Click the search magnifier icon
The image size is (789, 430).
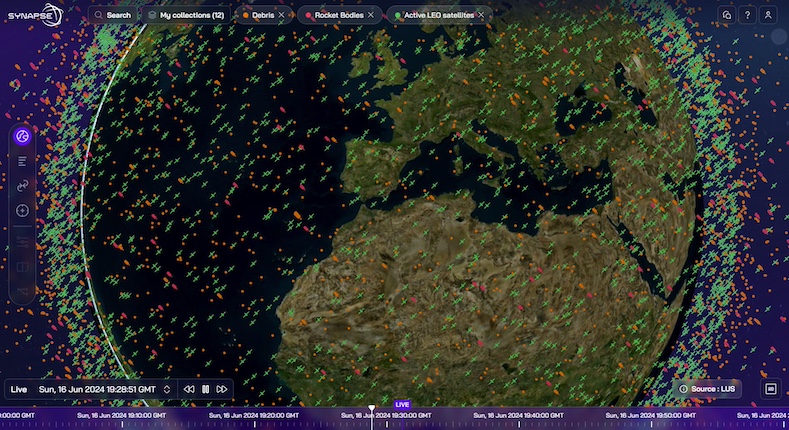(x=99, y=15)
